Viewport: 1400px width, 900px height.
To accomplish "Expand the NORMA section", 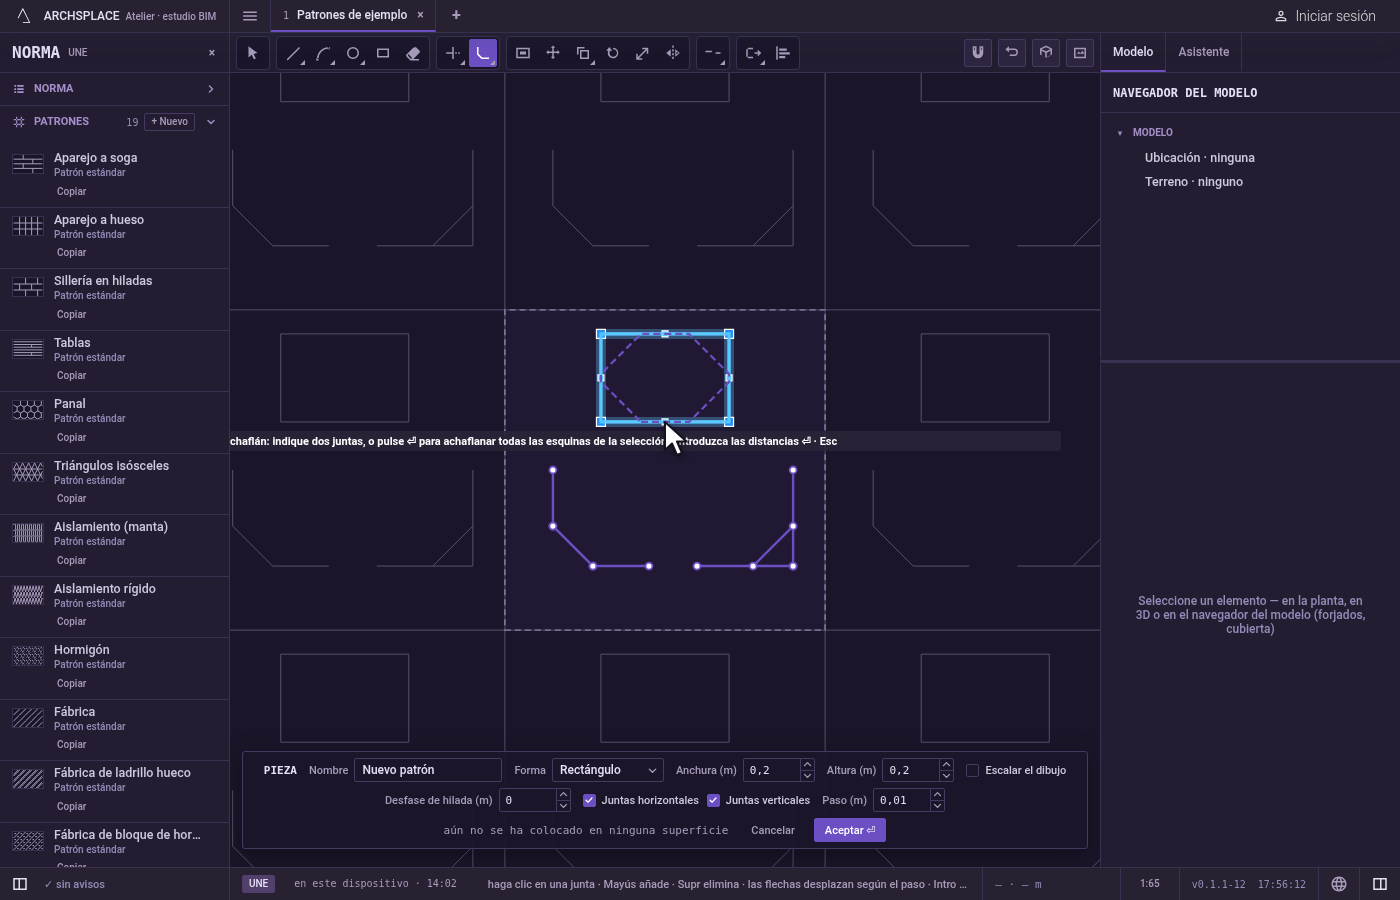I will [x=114, y=89].
